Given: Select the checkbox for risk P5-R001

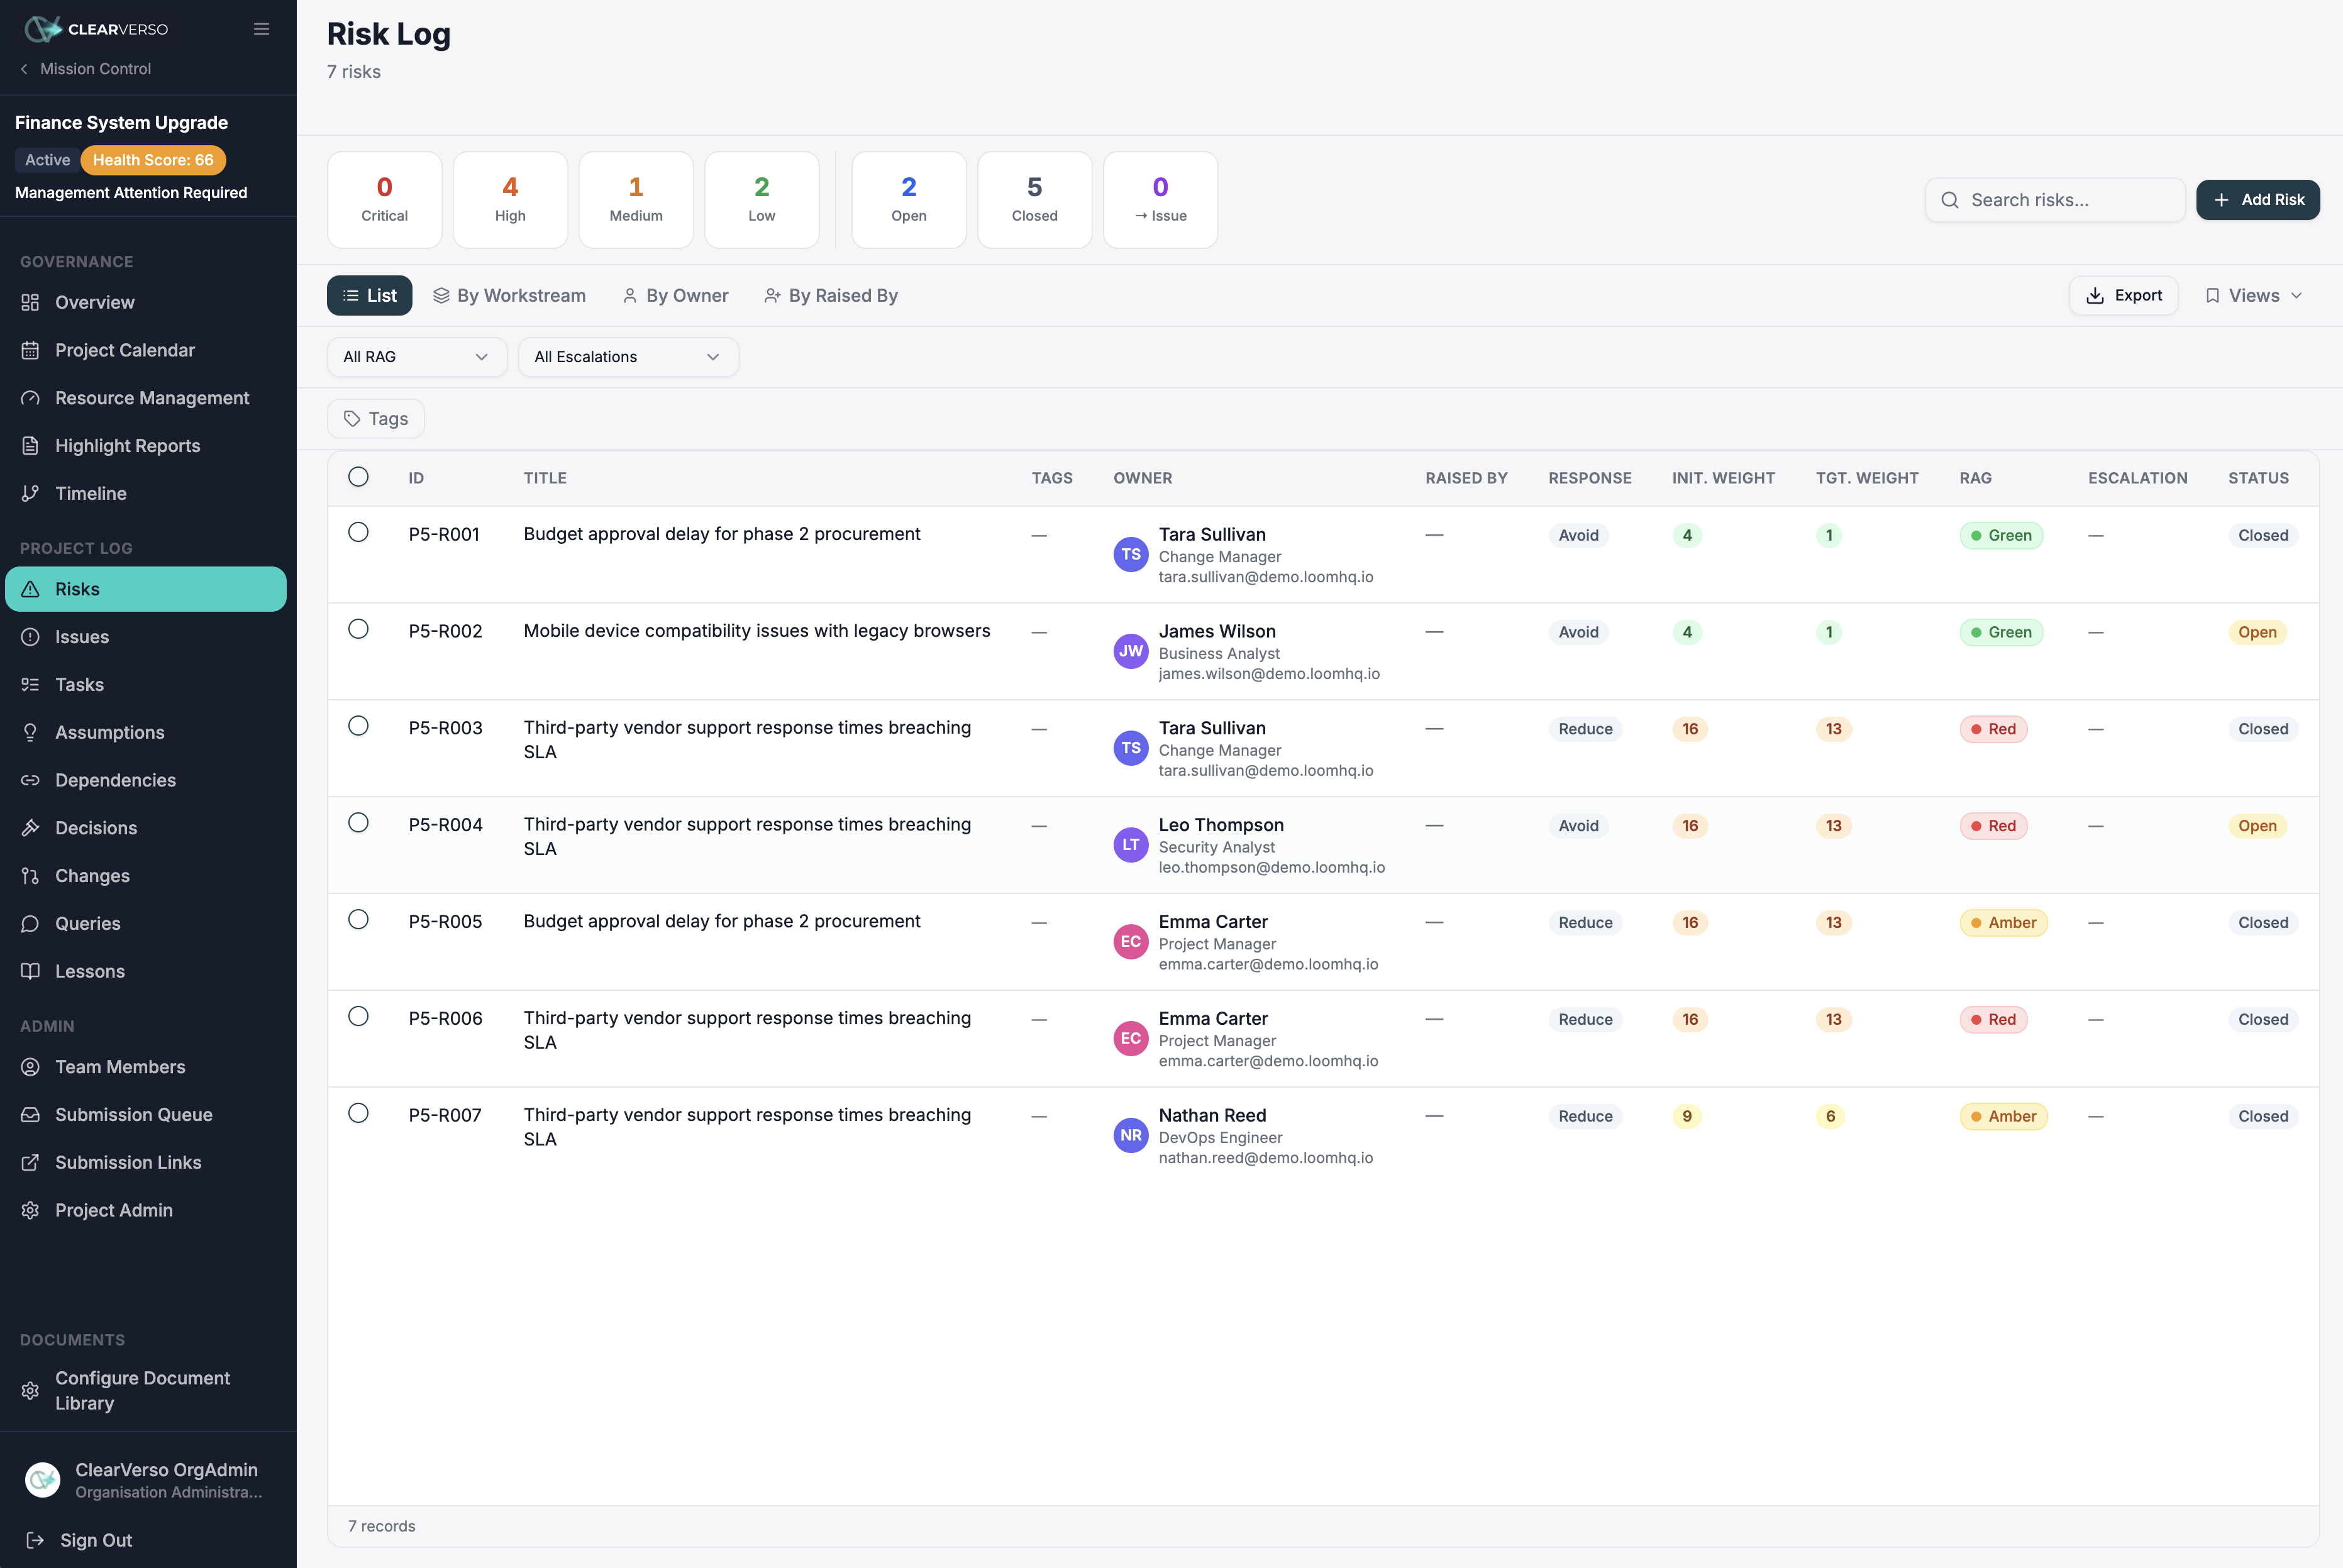Looking at the screenshot, I should point(358,532).
